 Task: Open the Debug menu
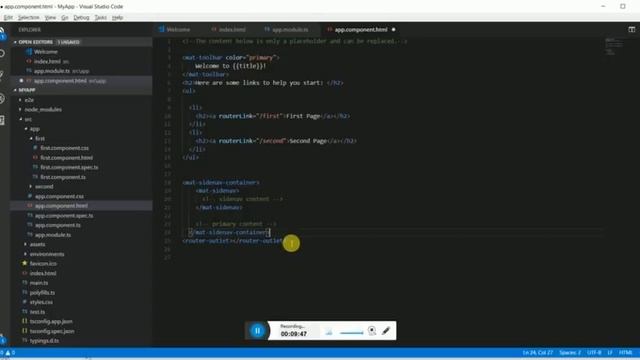click(81, 18)
